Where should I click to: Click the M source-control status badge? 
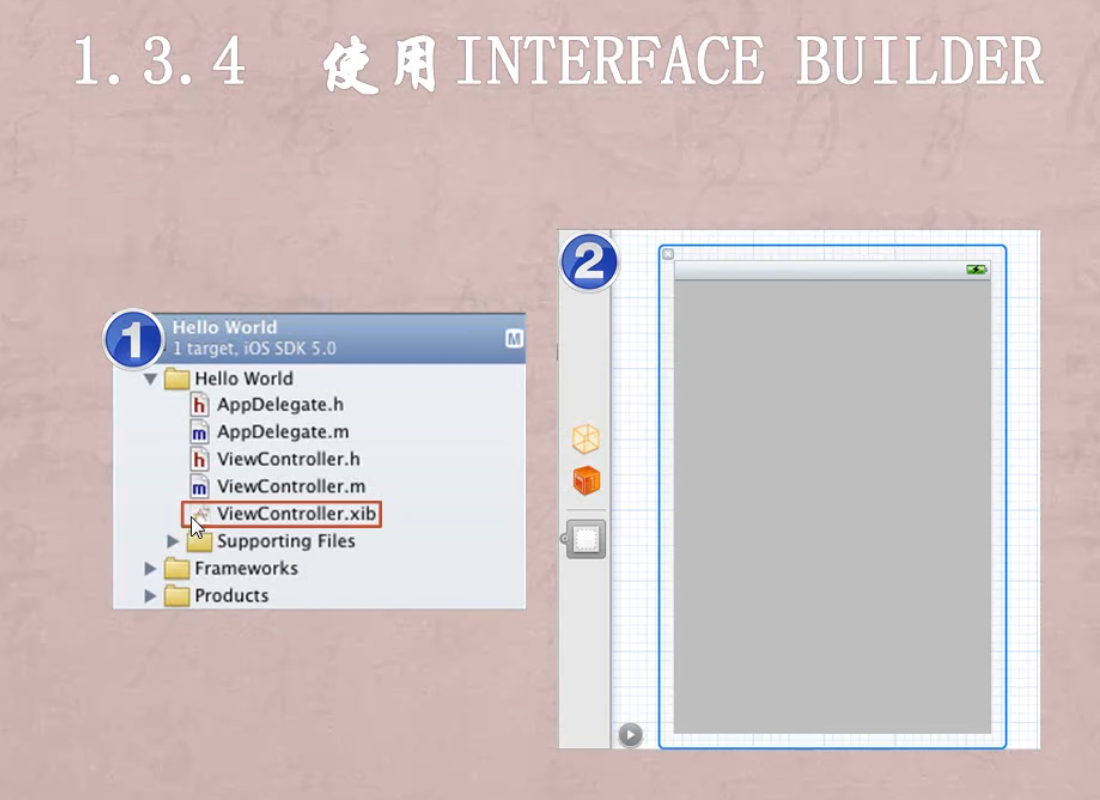point(514,339)
